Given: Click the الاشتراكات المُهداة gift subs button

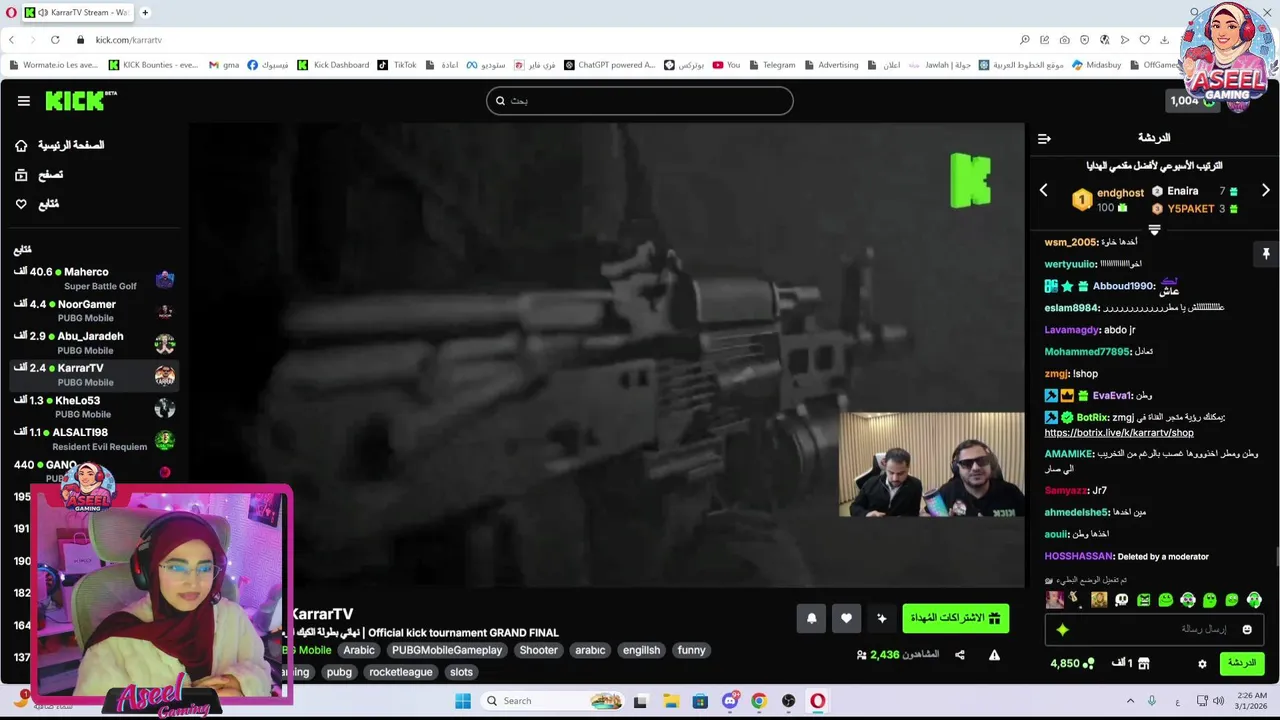Looking at the screenshot, I should coord(955,618).
